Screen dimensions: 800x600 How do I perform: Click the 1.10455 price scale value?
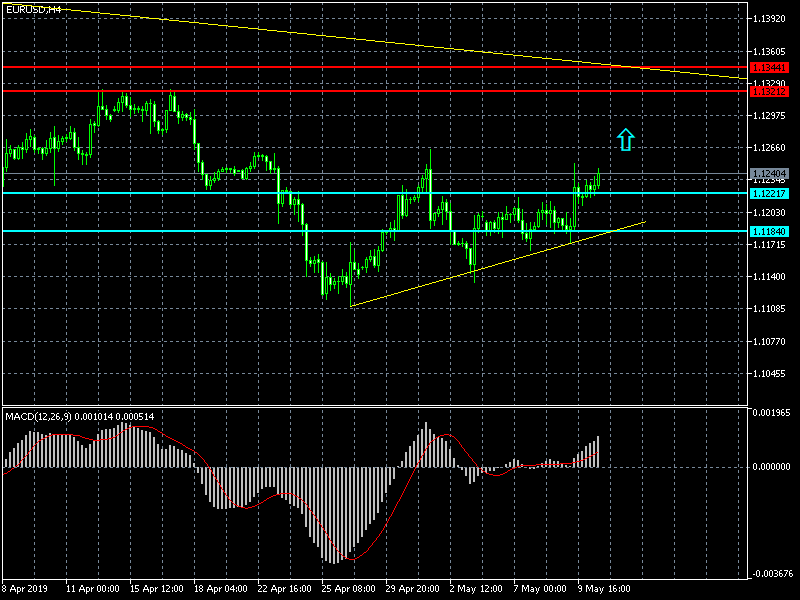[769, 373]
